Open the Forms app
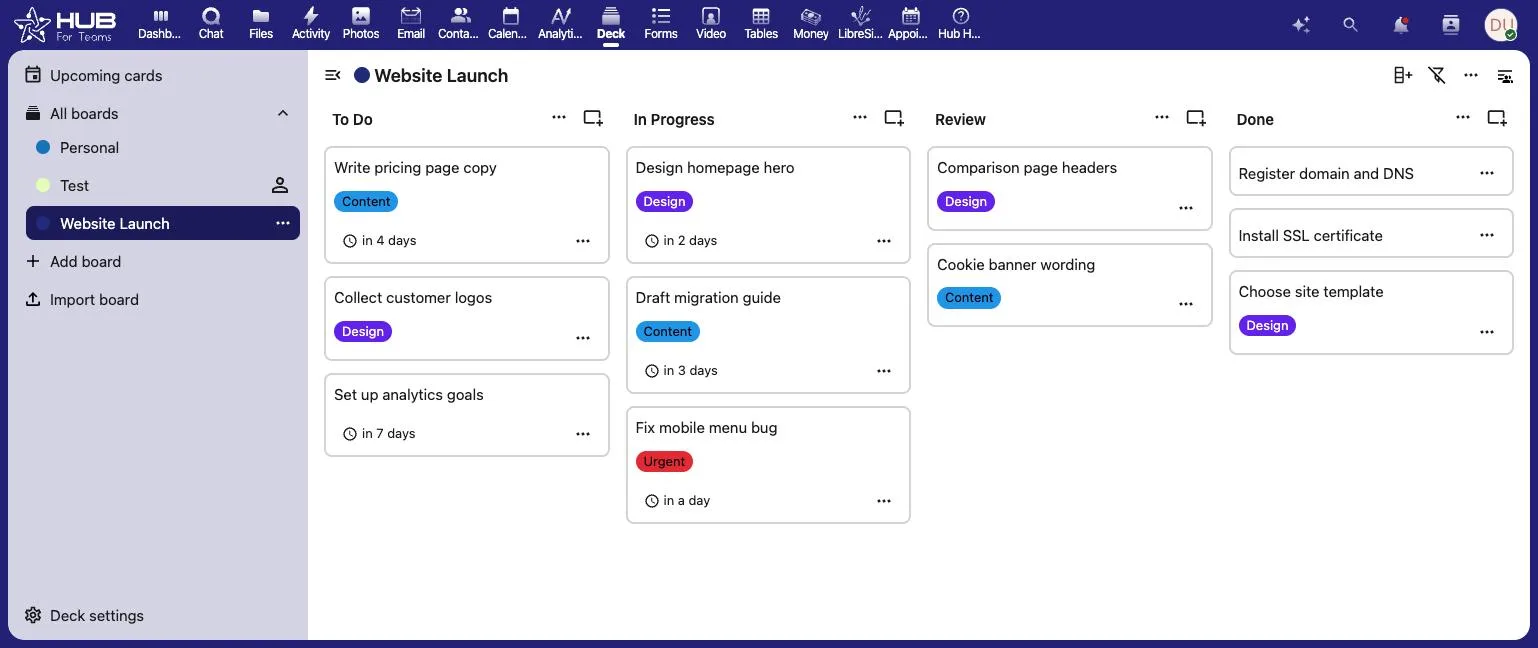The image size is (1538, 648). click(x=661, y=24)
